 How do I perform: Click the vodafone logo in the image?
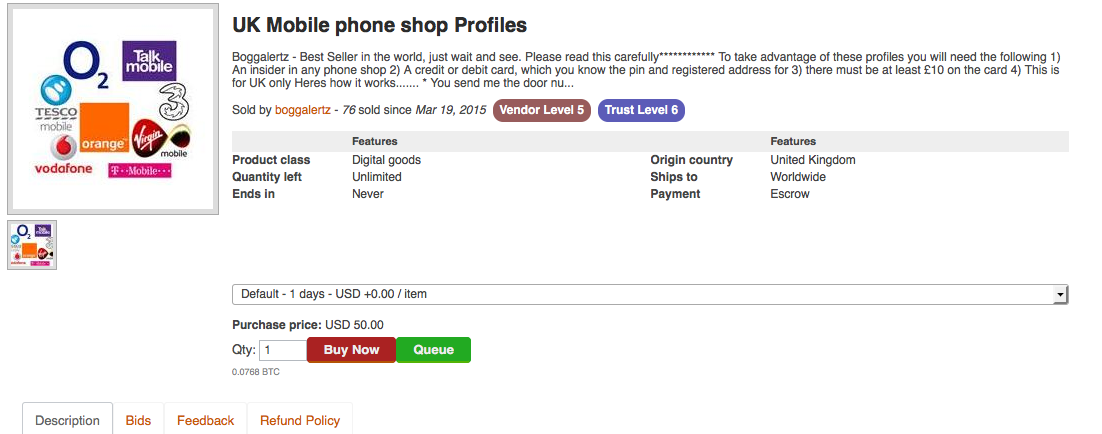pos(63,155)
